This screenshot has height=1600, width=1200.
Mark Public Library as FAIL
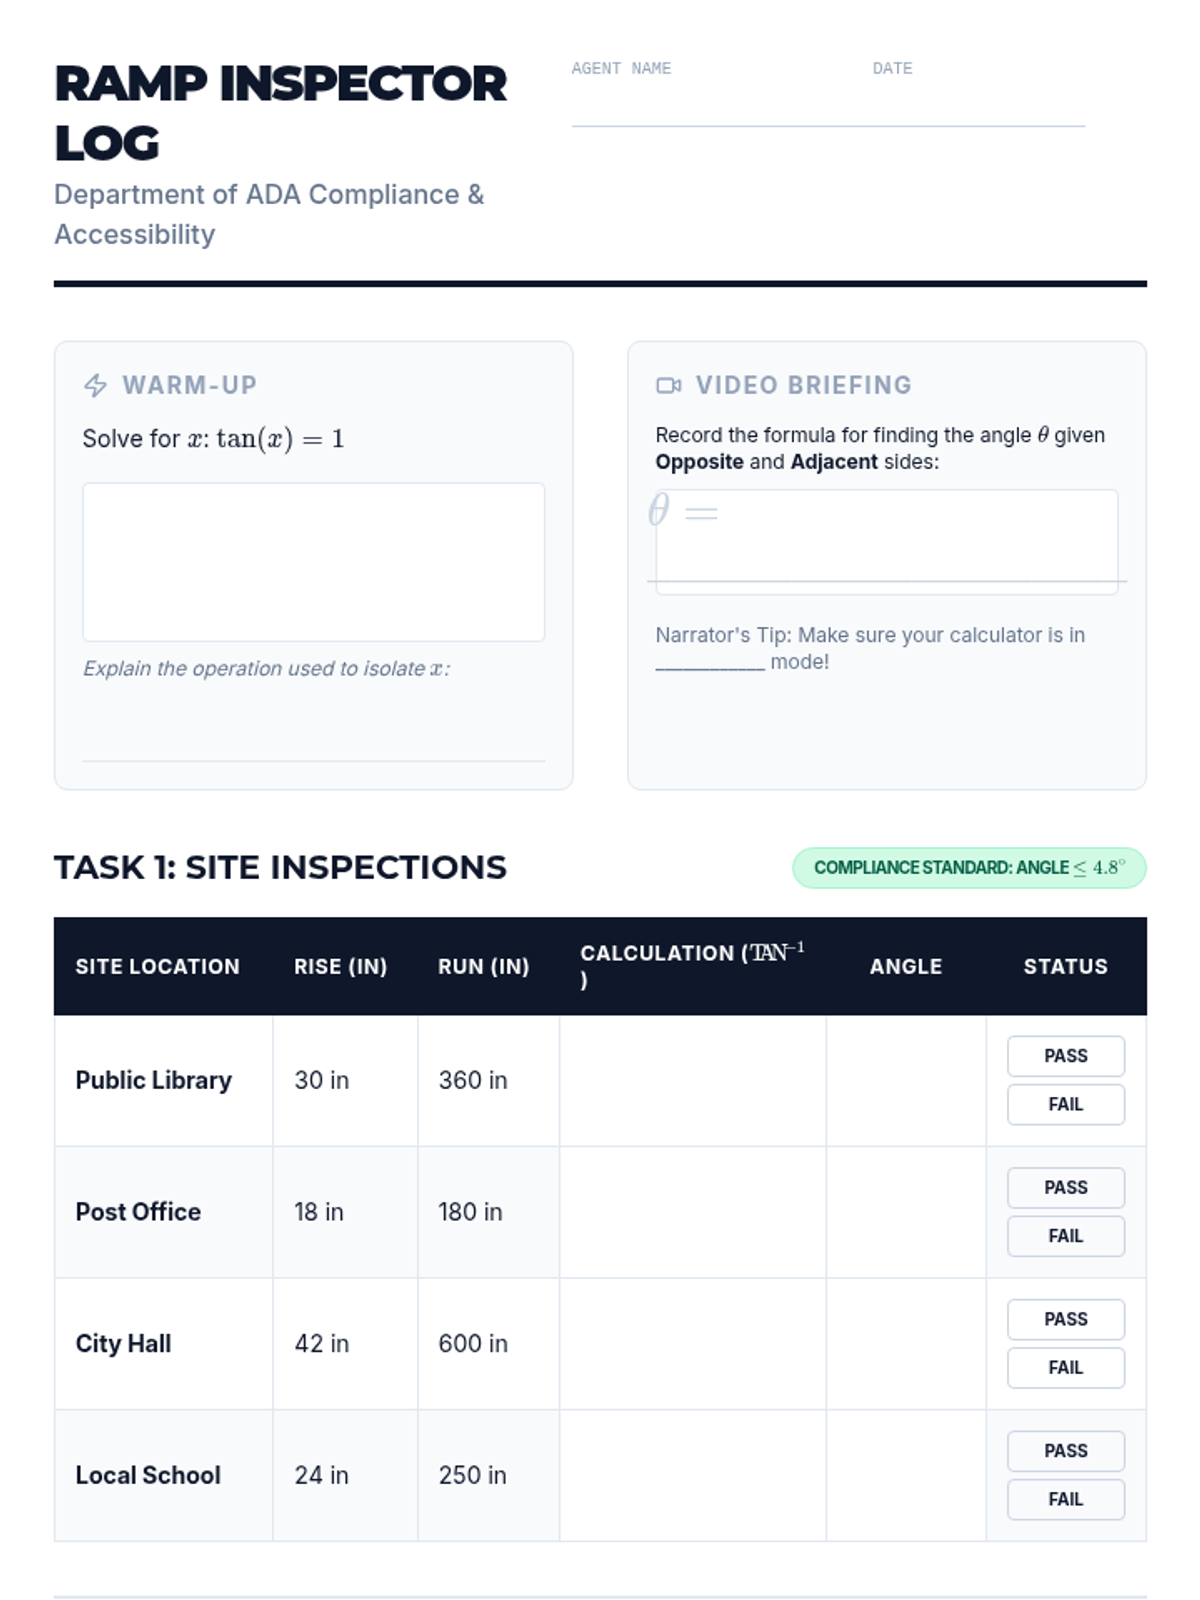1065,1104
